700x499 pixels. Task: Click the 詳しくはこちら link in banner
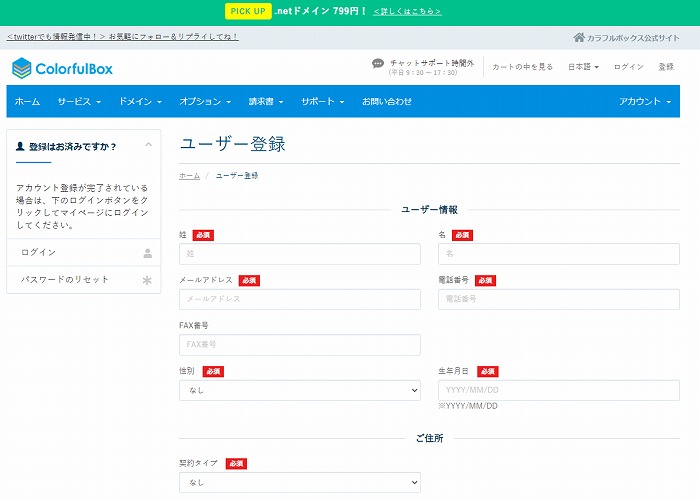click(x=407, y=12)
